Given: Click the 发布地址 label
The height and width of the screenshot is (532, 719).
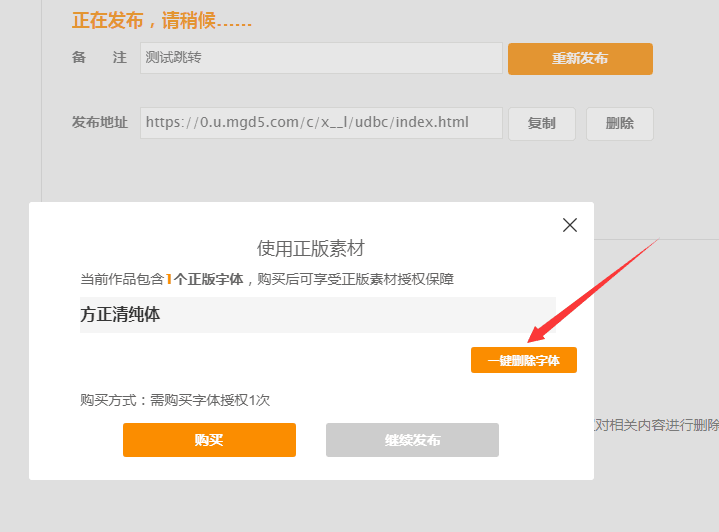Looking at the screenshot, I should coord(100,122).
